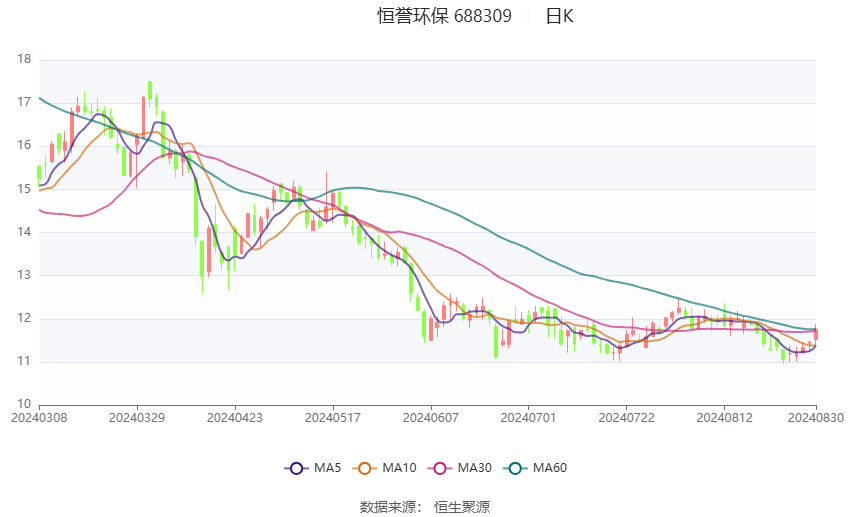Image resolution: width=850 pixels, height=517 pixels.
Task: Select the 日K period label
Action: (x=559, y=16)
